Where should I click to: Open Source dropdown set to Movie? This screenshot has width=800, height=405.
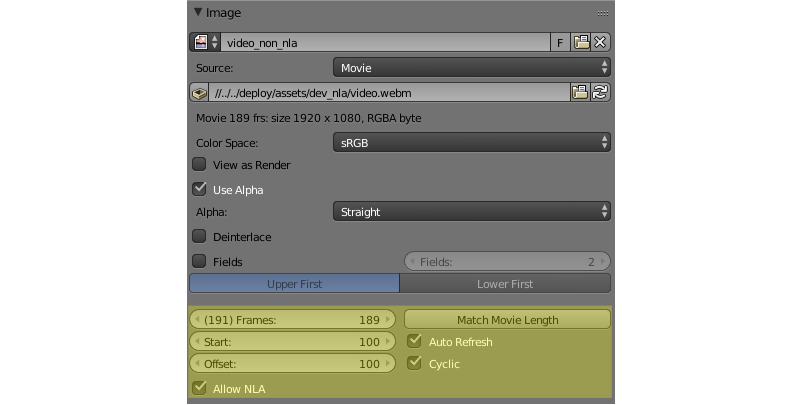coord(471,67)
